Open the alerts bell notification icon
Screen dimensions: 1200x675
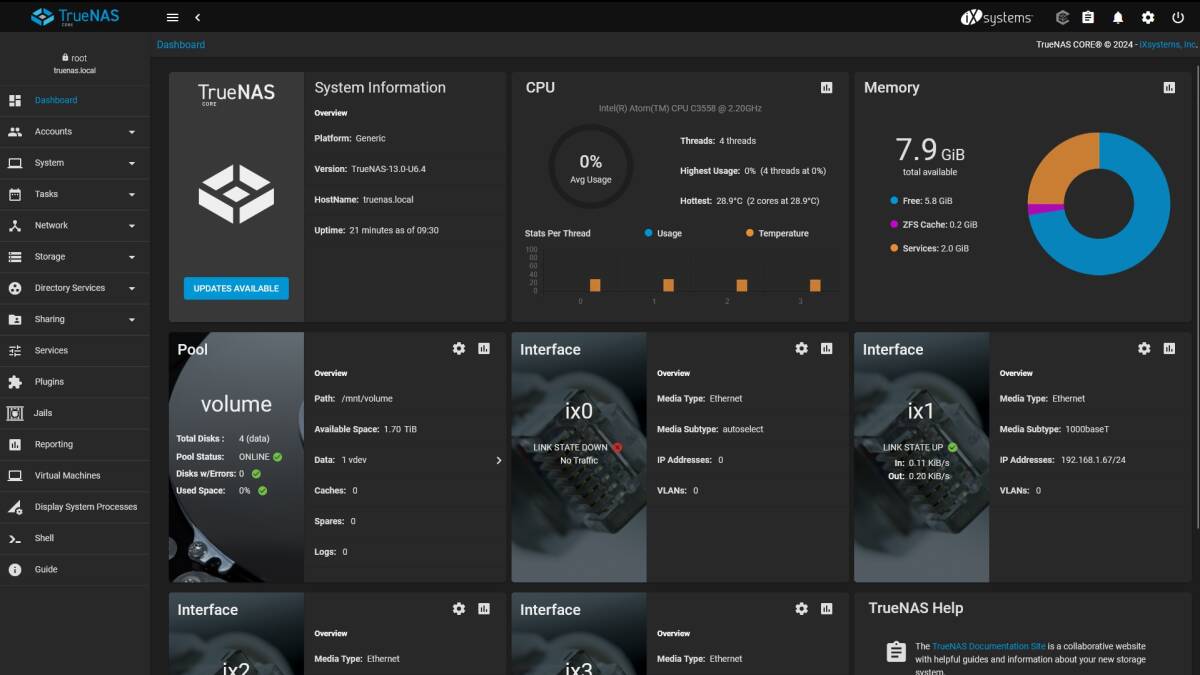click(x=1118, y=17)
